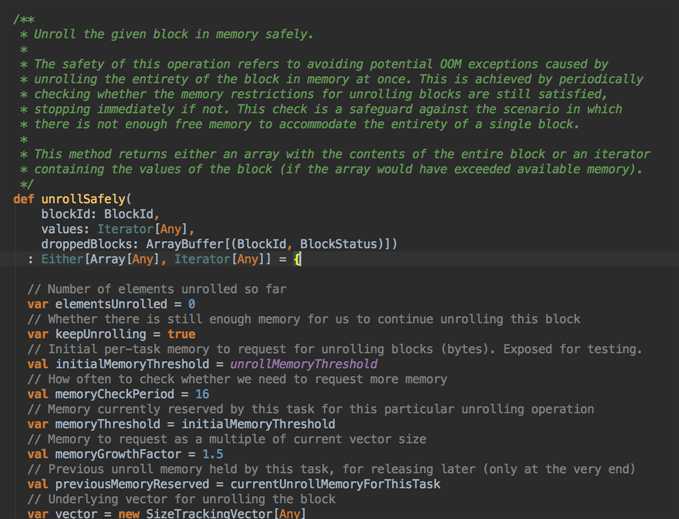Click SizeTrackingVector class name
679x519 pixels.
209,513
